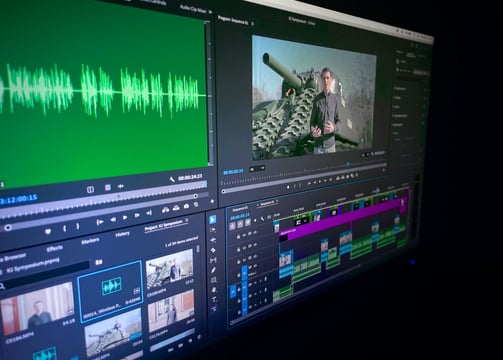Expand Vignette section in Lumetri
This screenshot has width=503, height=360.
coord(396,133)
